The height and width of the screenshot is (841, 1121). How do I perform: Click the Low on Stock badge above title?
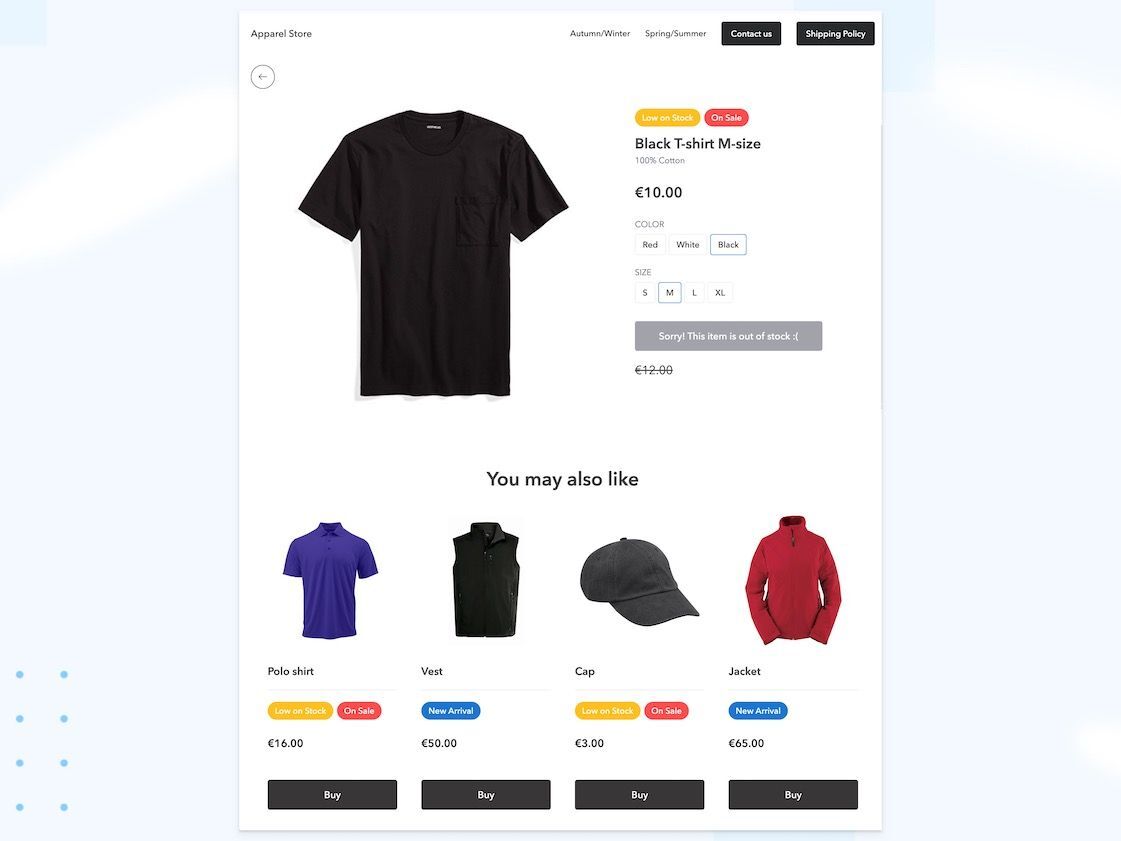click(x=667, y=117)
